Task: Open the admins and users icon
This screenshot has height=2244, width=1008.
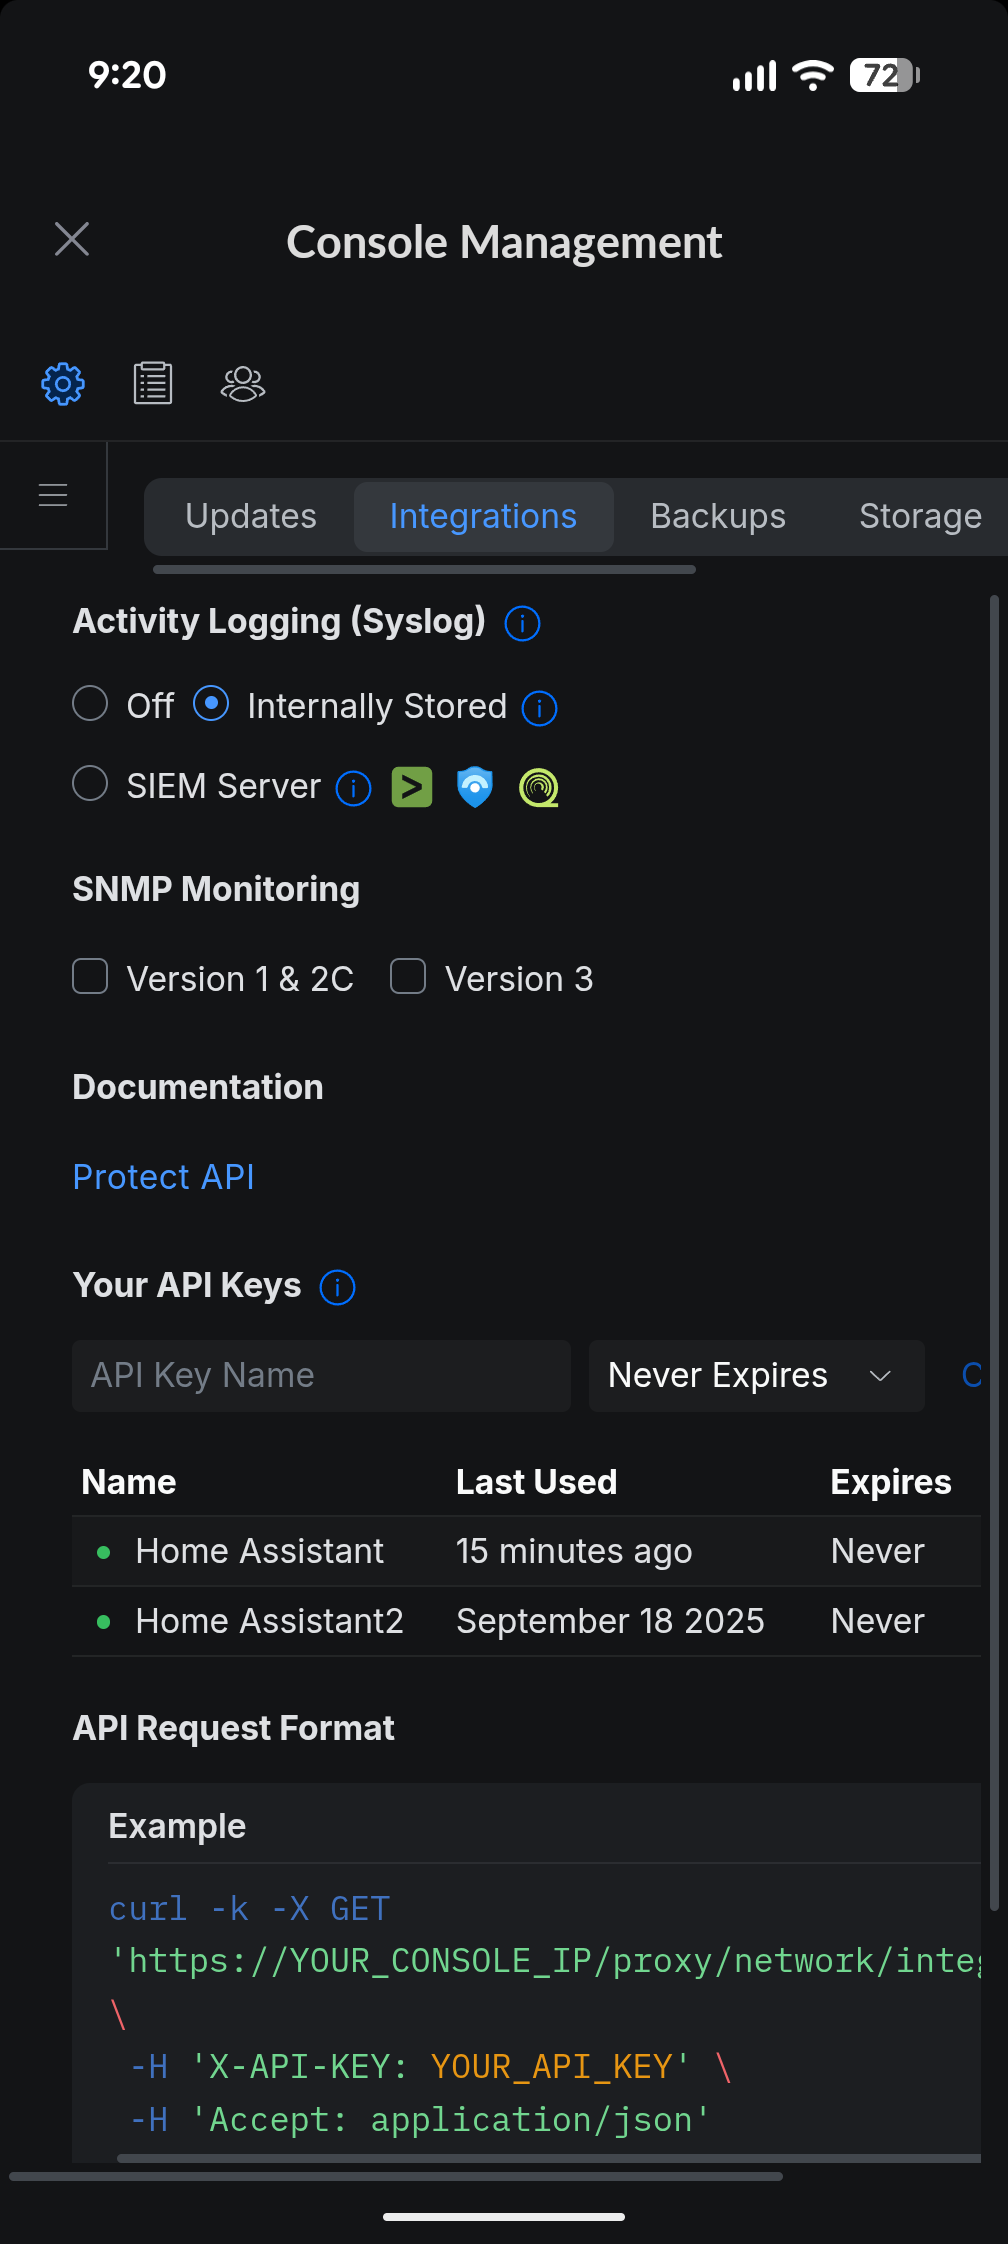Action: pos(243,384)
